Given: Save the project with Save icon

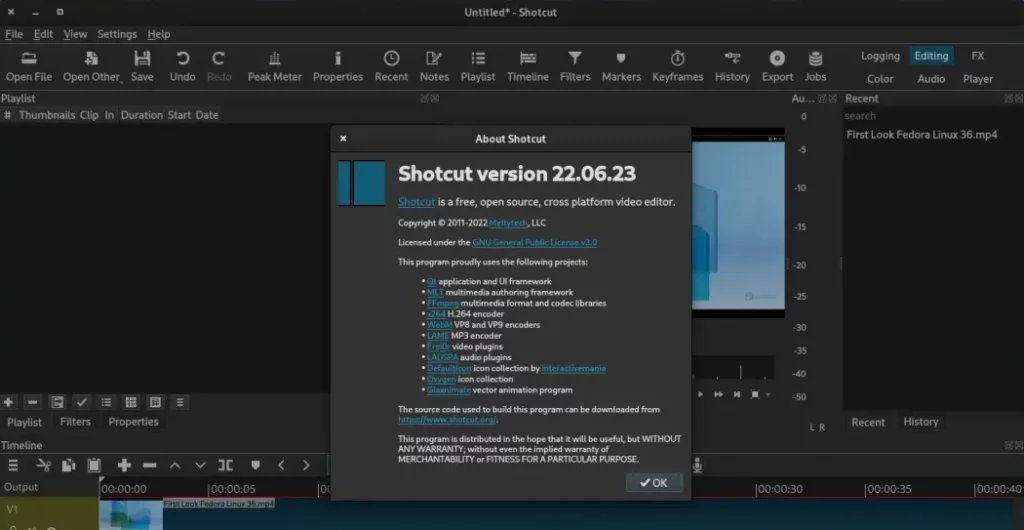Looking at the screenshot, I should [x=142, y=67].
